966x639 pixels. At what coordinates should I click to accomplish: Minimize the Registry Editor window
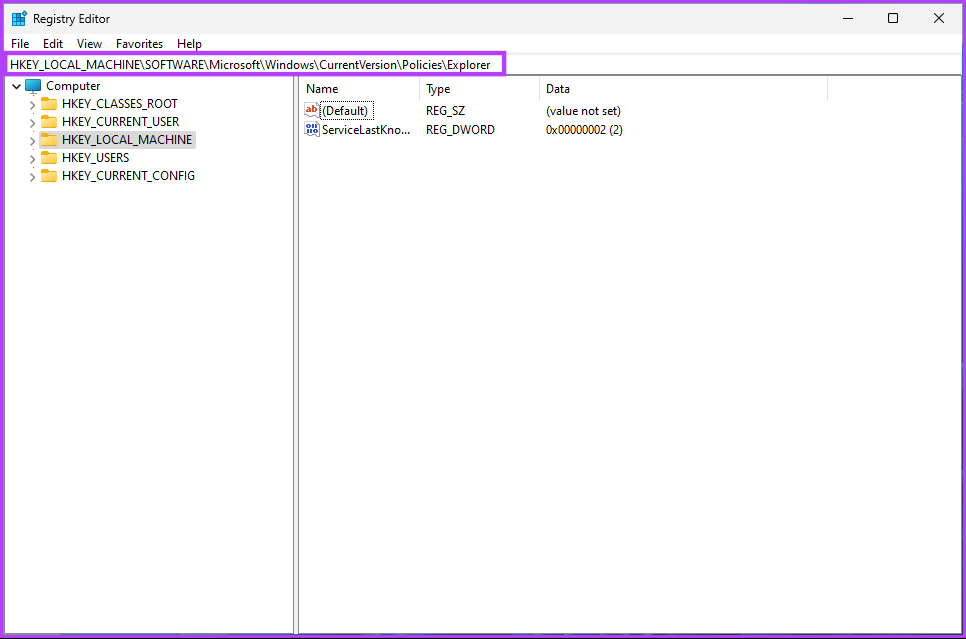tap(848, 18)
